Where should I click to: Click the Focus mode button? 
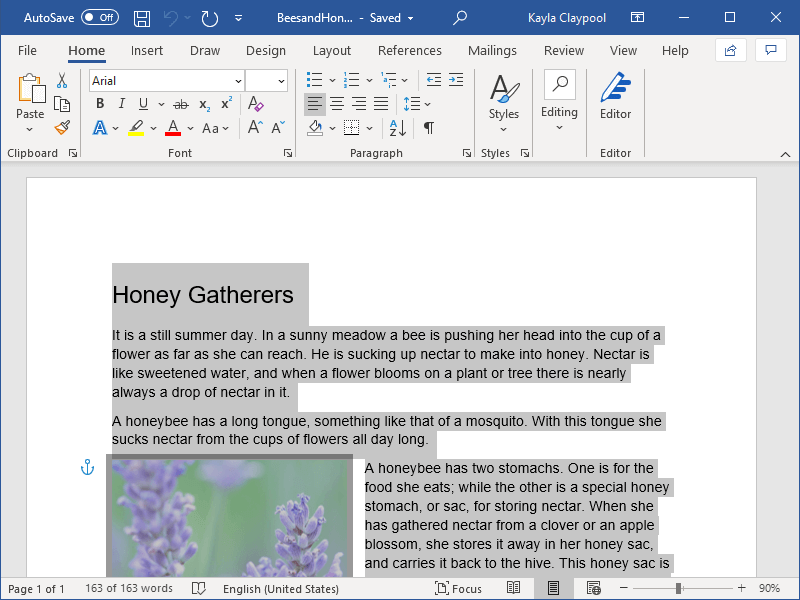click(459, 589)
